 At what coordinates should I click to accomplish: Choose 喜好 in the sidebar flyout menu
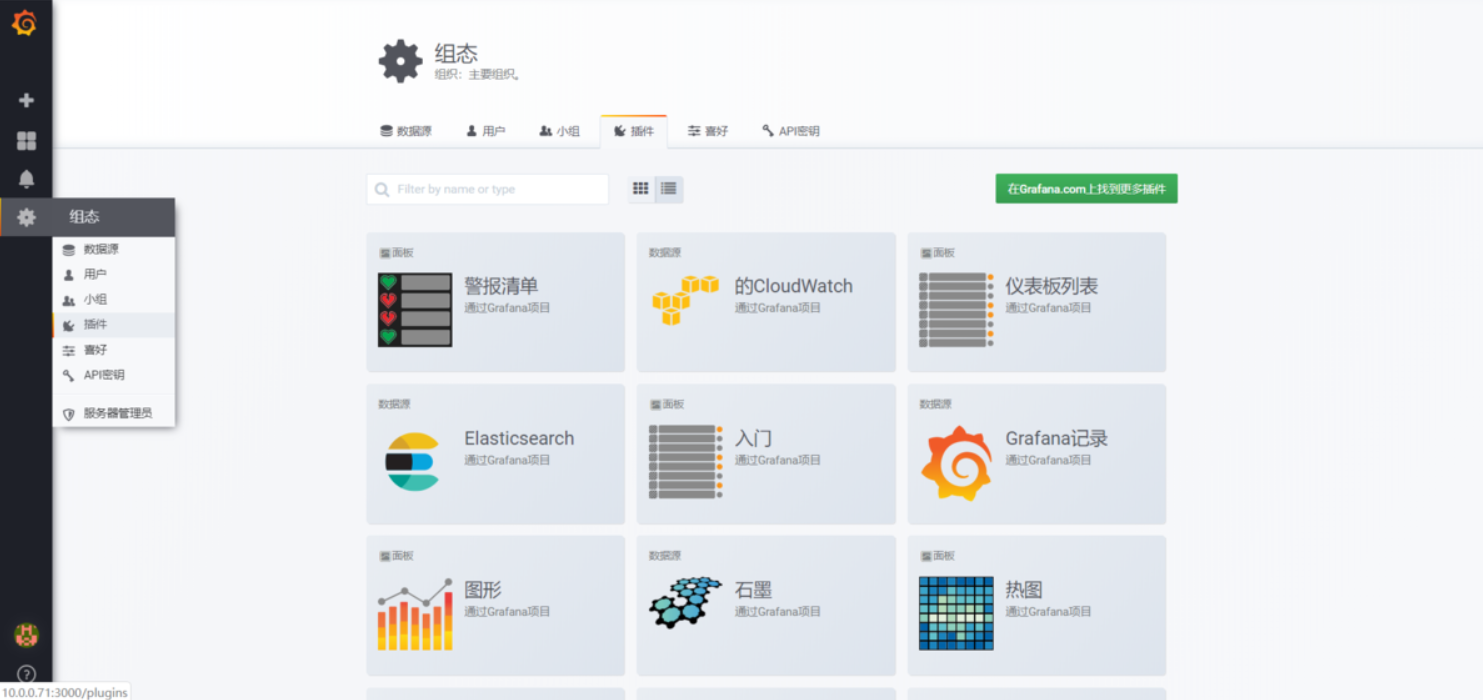114,350
